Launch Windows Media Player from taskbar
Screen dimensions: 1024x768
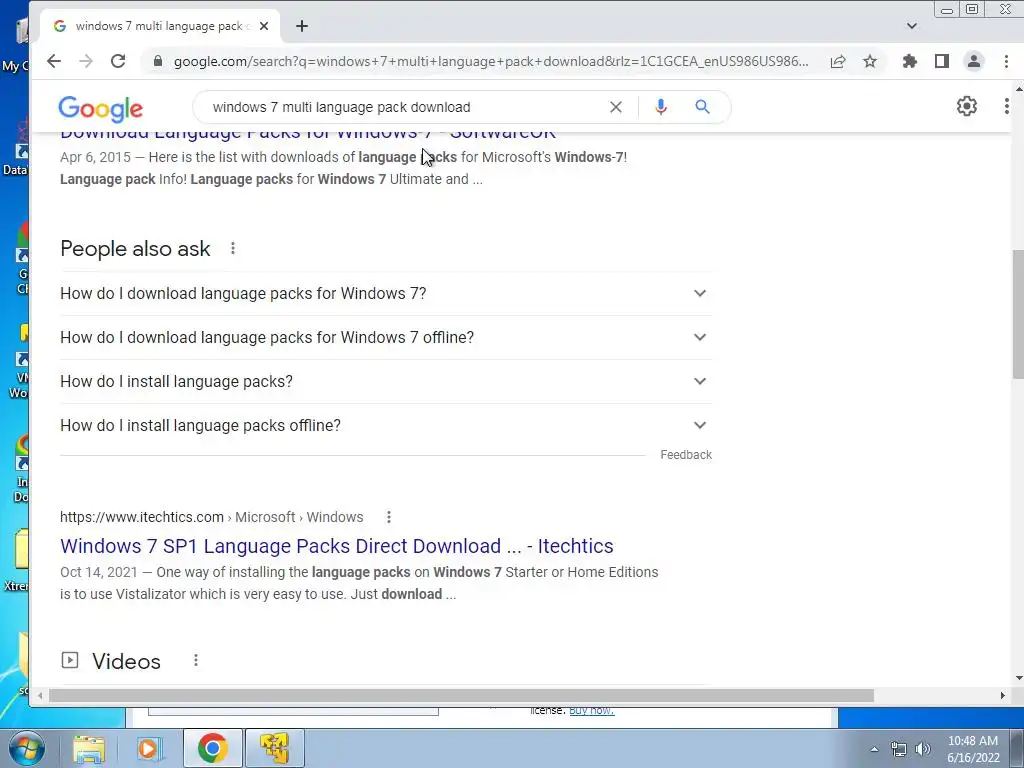(149, 748)
